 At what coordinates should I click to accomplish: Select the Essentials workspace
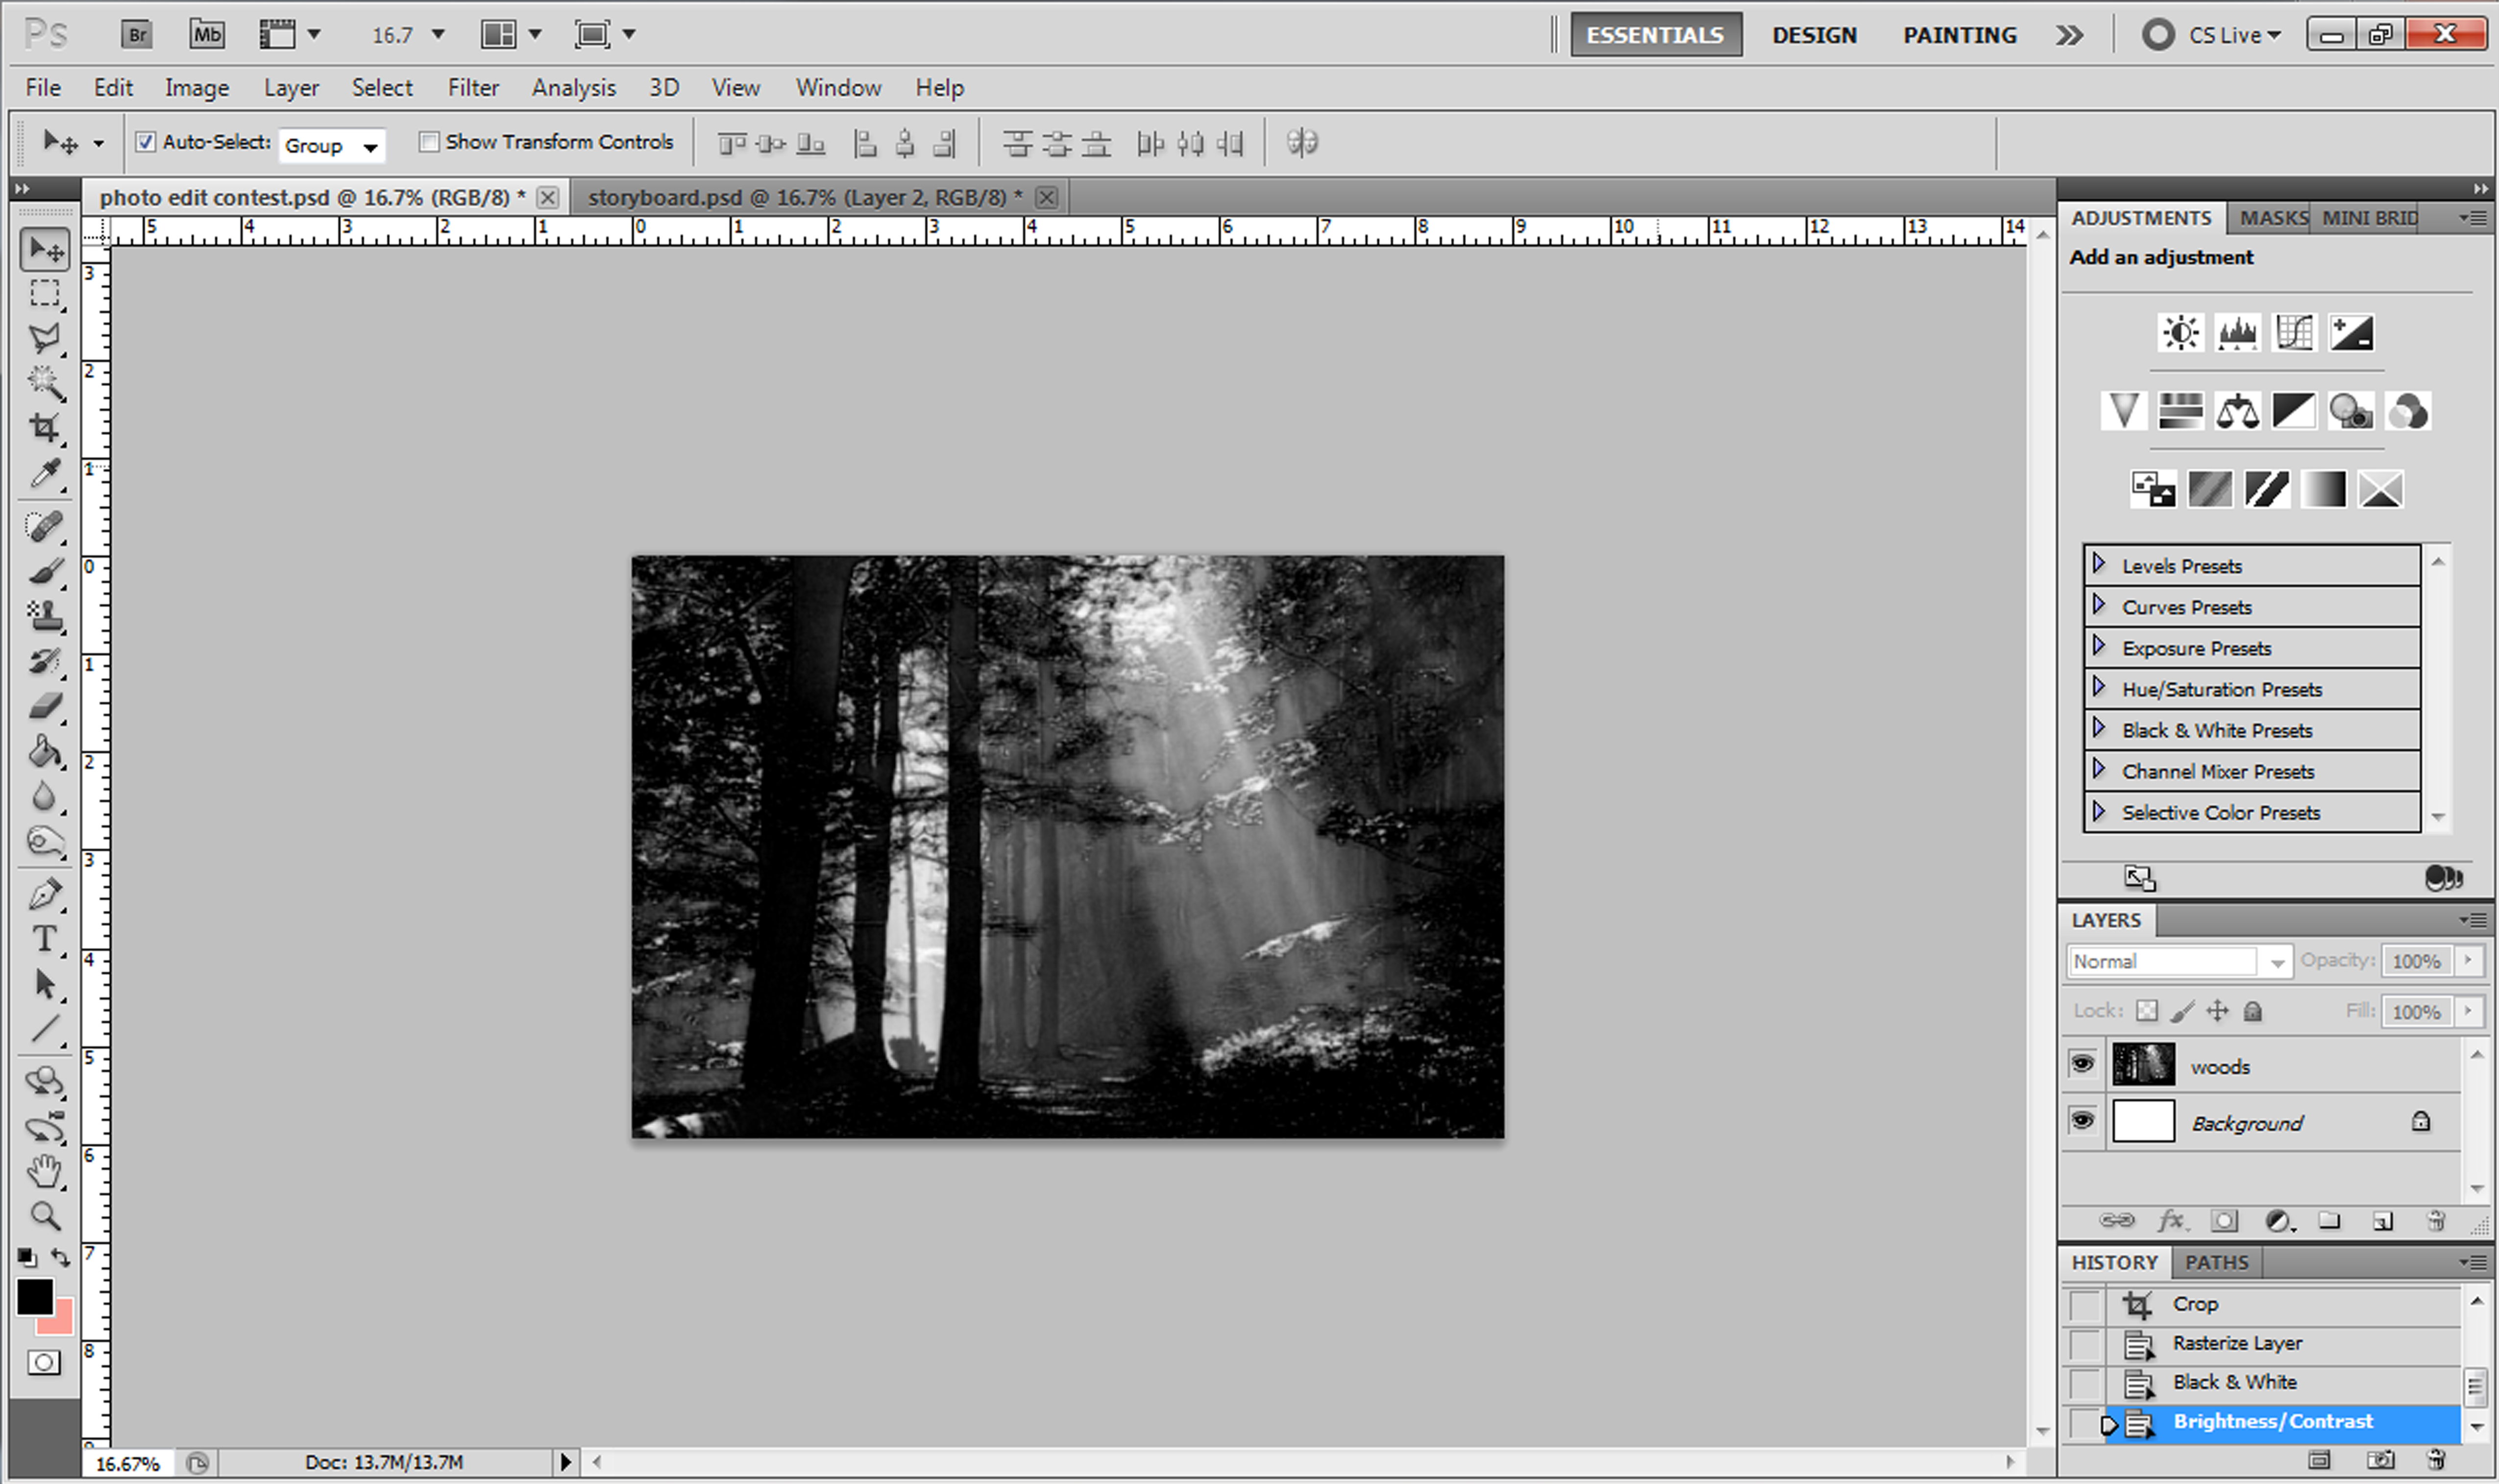point(1655,35)
